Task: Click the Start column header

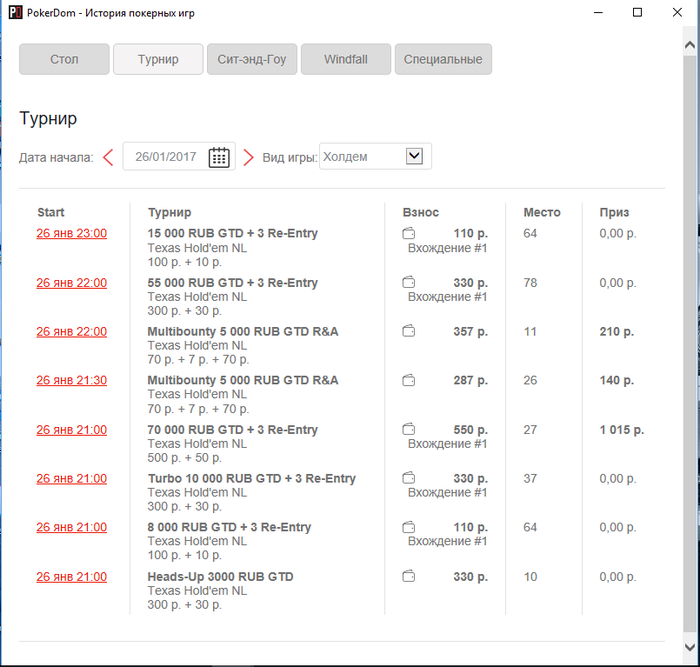Action: [51, 212]
